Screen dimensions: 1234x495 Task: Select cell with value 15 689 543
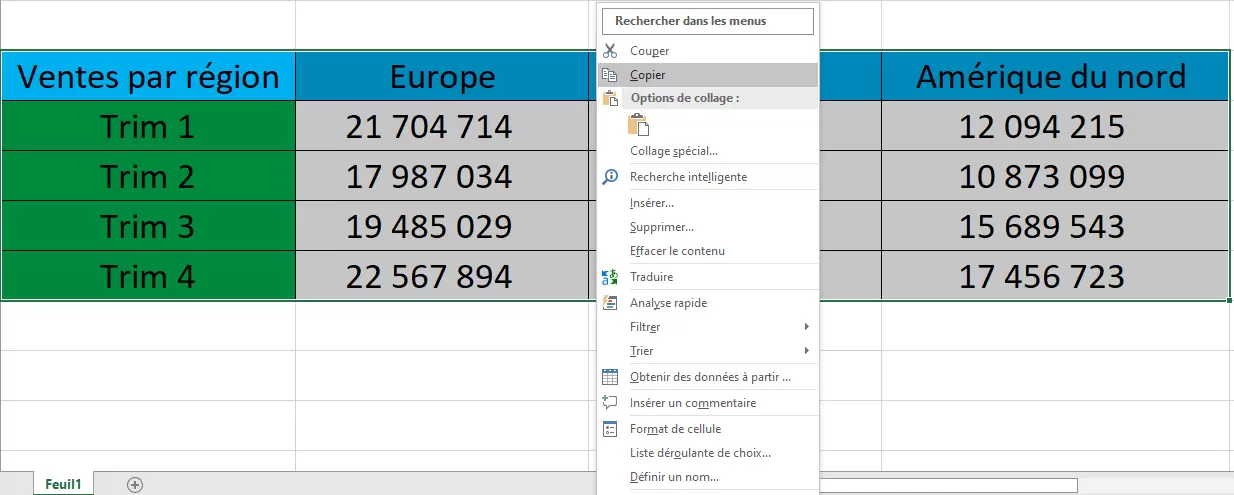pos(1055,226)
